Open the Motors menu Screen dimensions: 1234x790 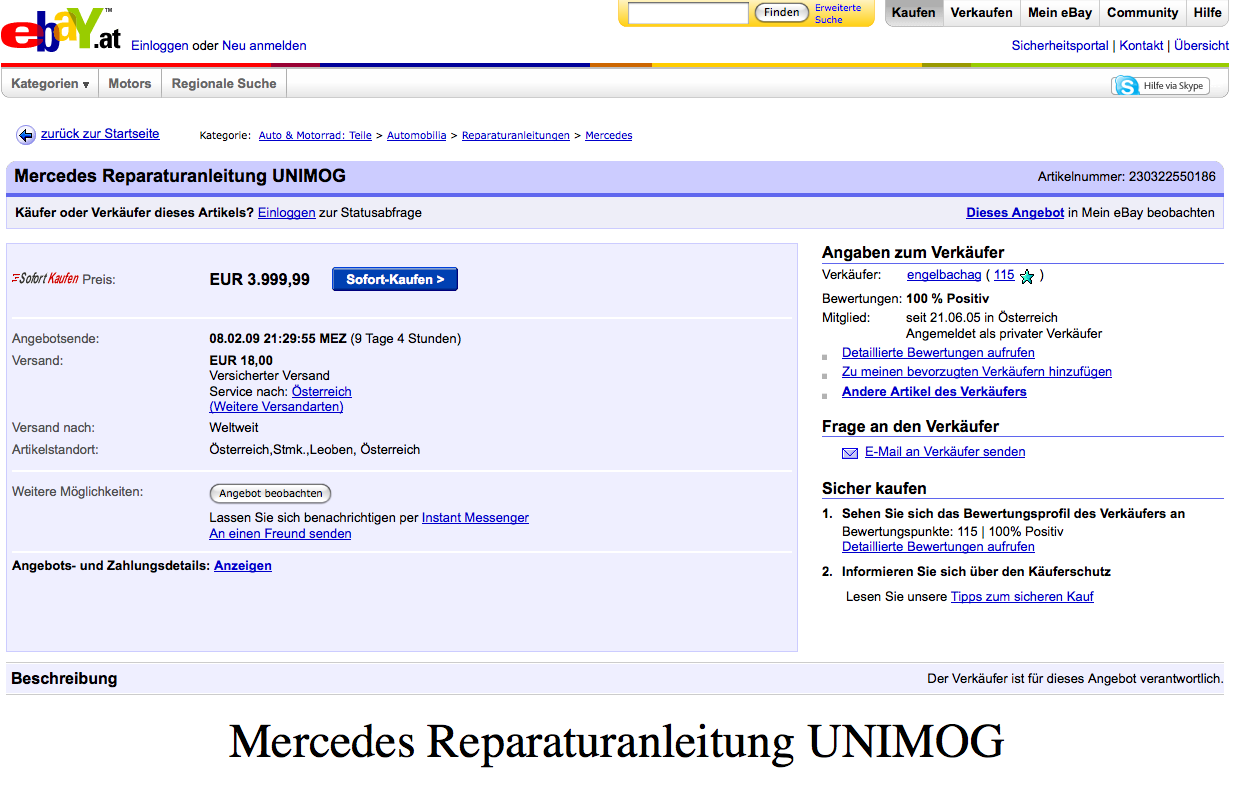pos(129,84)
